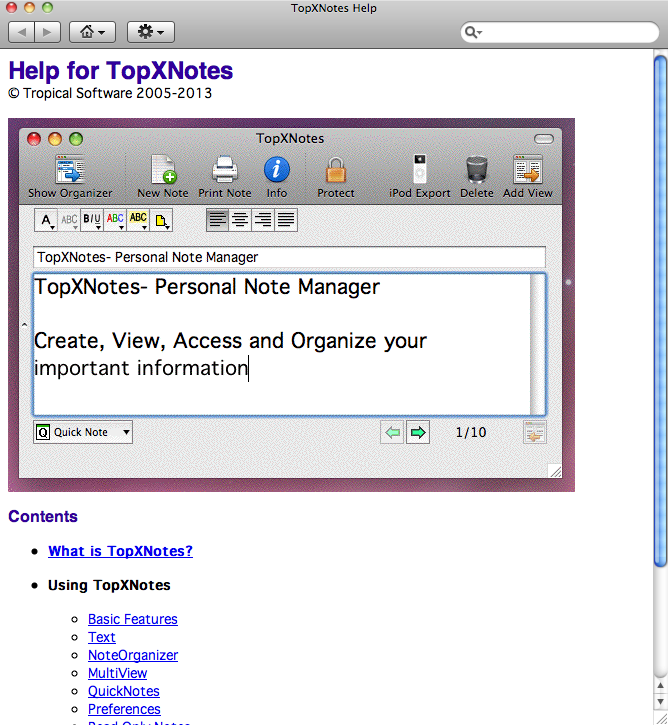Click the next note green arrow
The image size is (668, 725).
pos(418,432)
